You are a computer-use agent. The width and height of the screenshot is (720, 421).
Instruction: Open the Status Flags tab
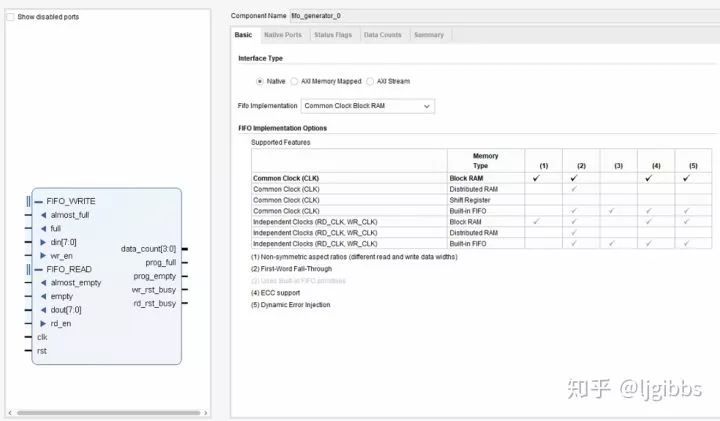tap(332, 35)
